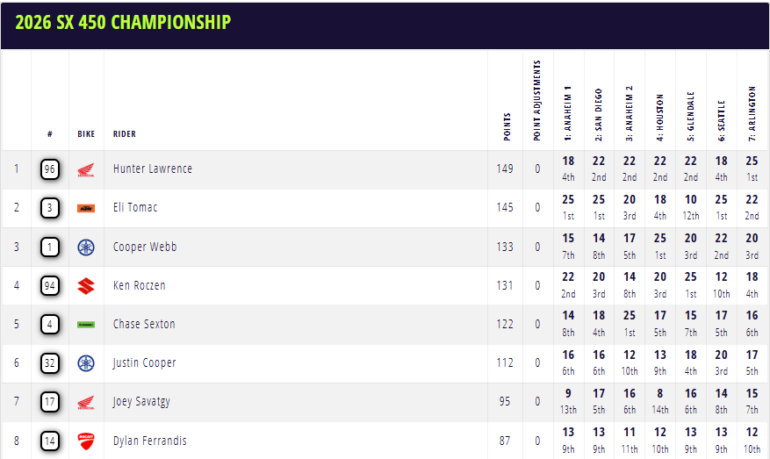This screenshot has width=770, height=459.
Task: Click Hunter Lawrence's Honda bike logo
Action: coord(86,169)
